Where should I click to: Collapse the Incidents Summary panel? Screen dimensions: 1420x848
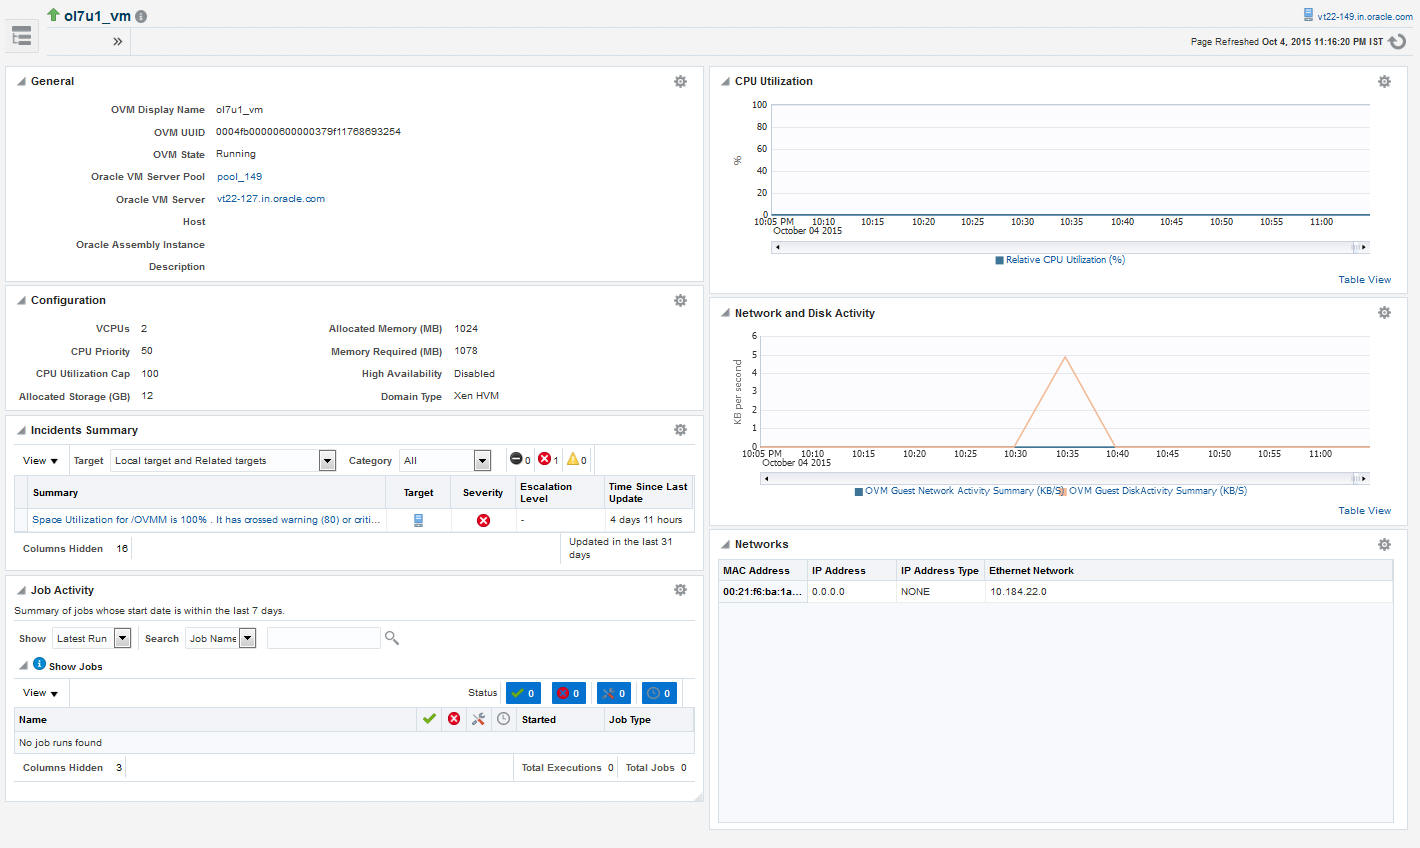coord(22,431)
